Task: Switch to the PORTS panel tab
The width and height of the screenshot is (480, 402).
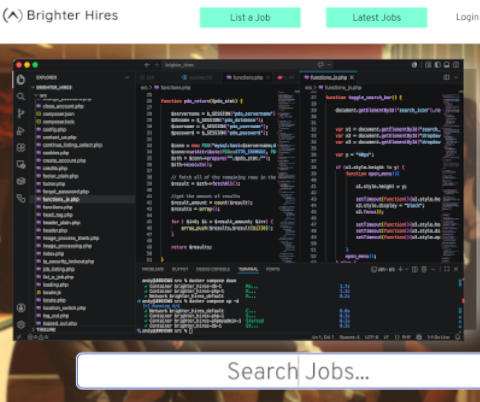Action: coord(273,269)
